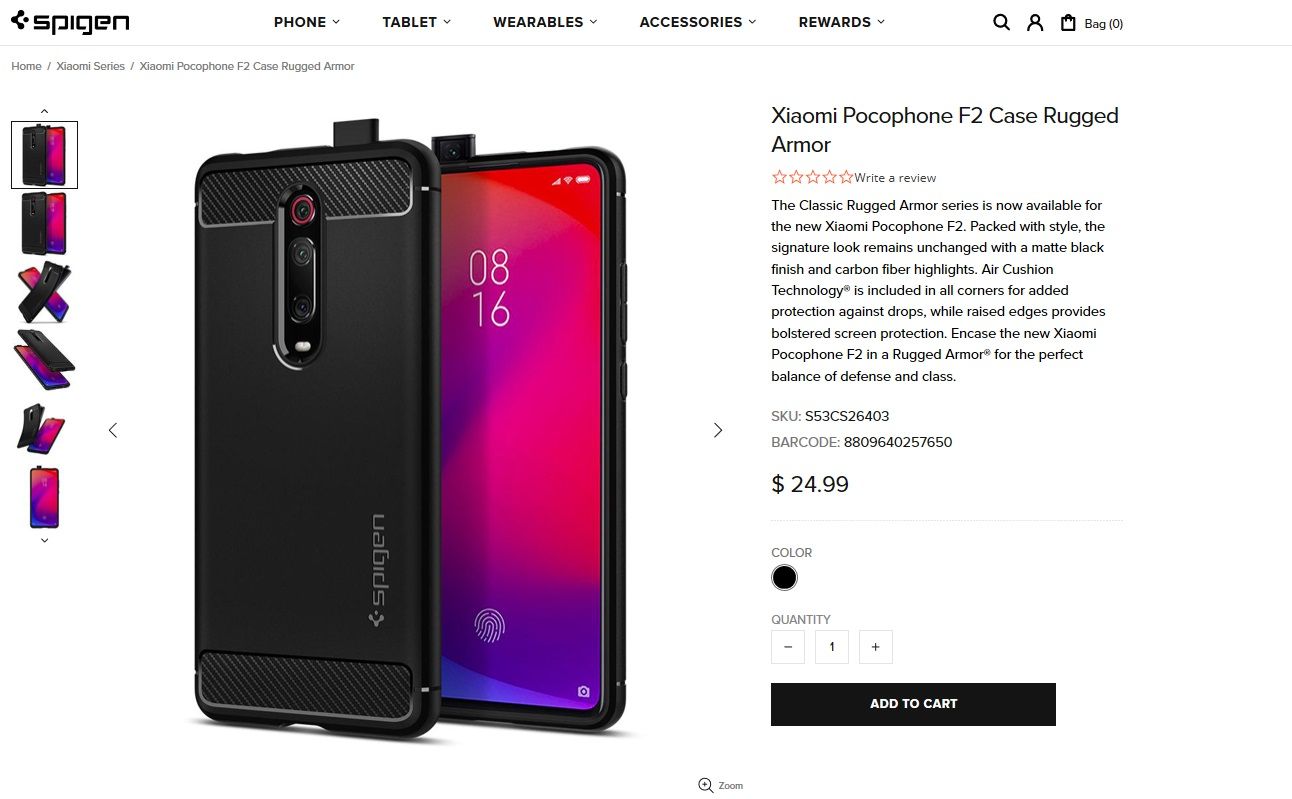The image size is (1292, 799).
Task: Open the shopping Bag icon
Action: (1069, 22)
